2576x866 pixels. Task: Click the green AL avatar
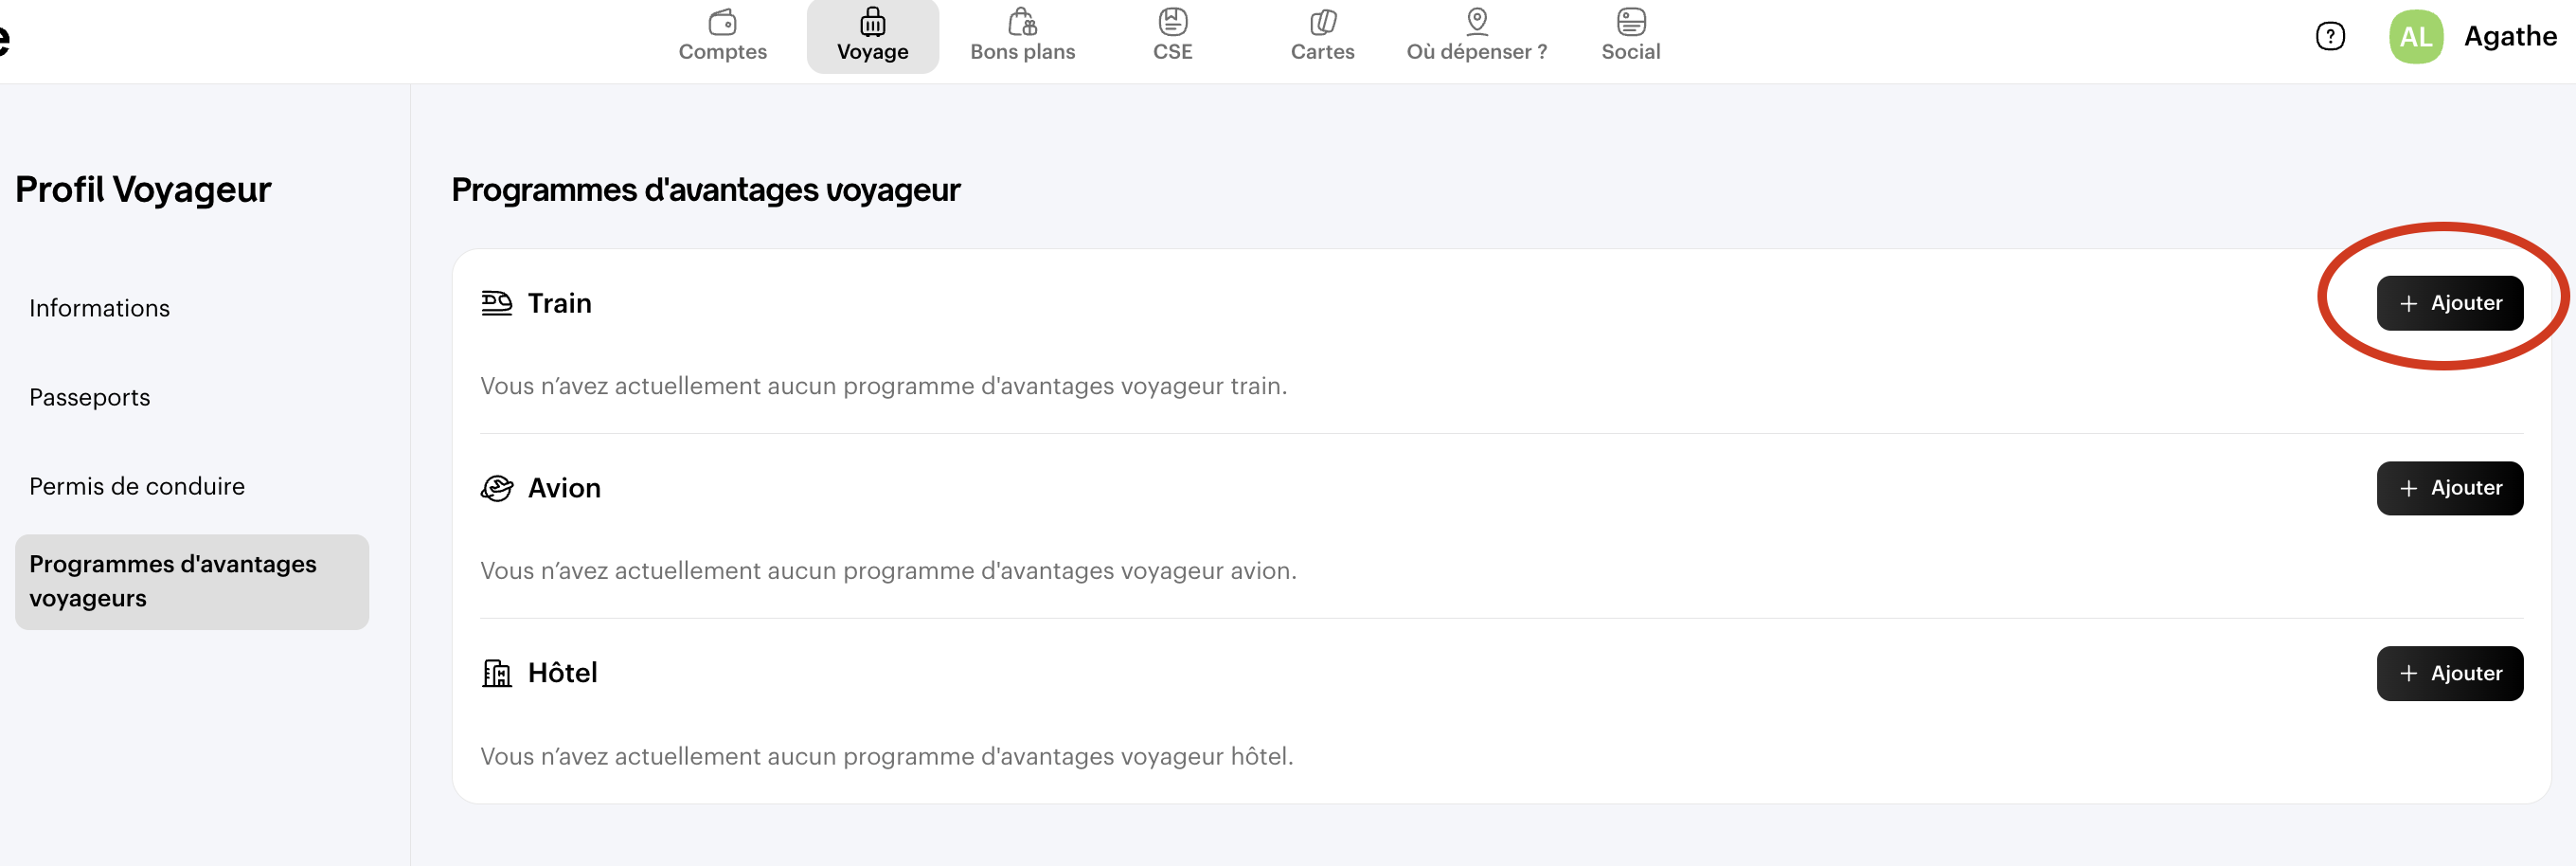pyautogui.click(x=2415, y=37)
